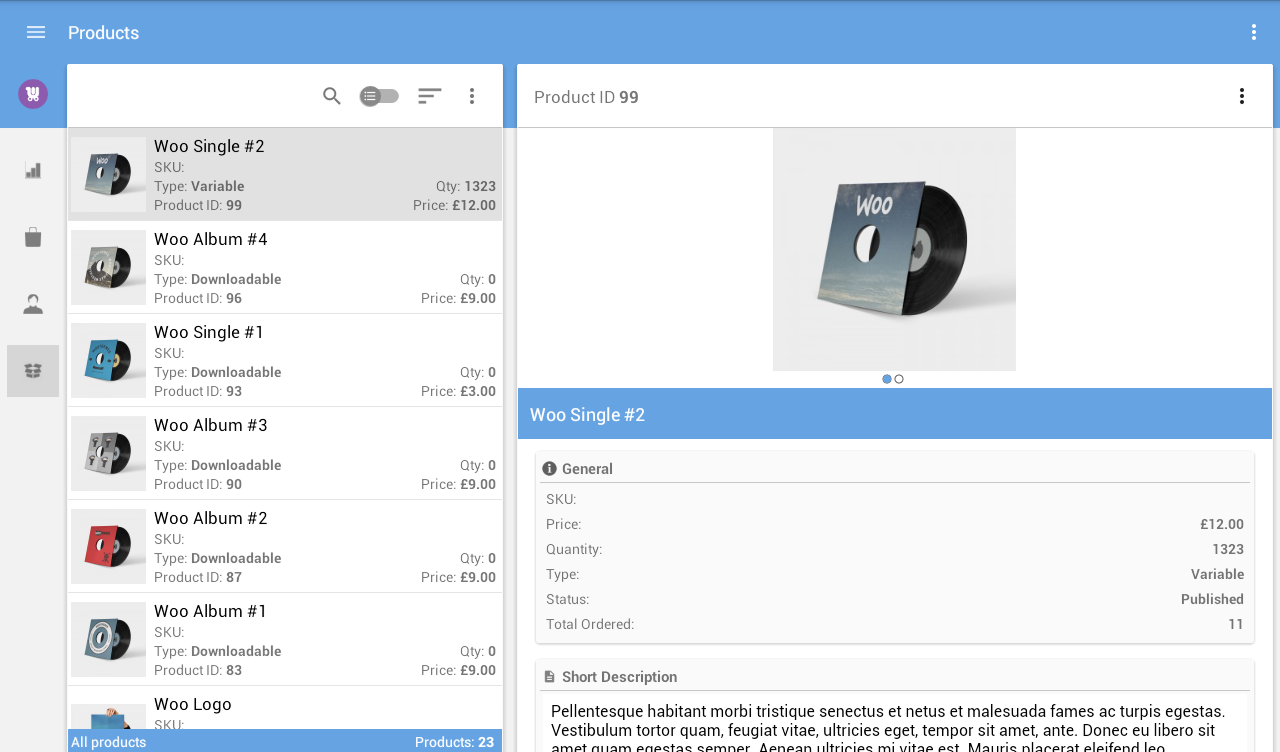Image resolution: width=1280 pixels, height=752 pixels.
Task: Open Woo Album #3 product name
Action: click(x=211, y=425)
